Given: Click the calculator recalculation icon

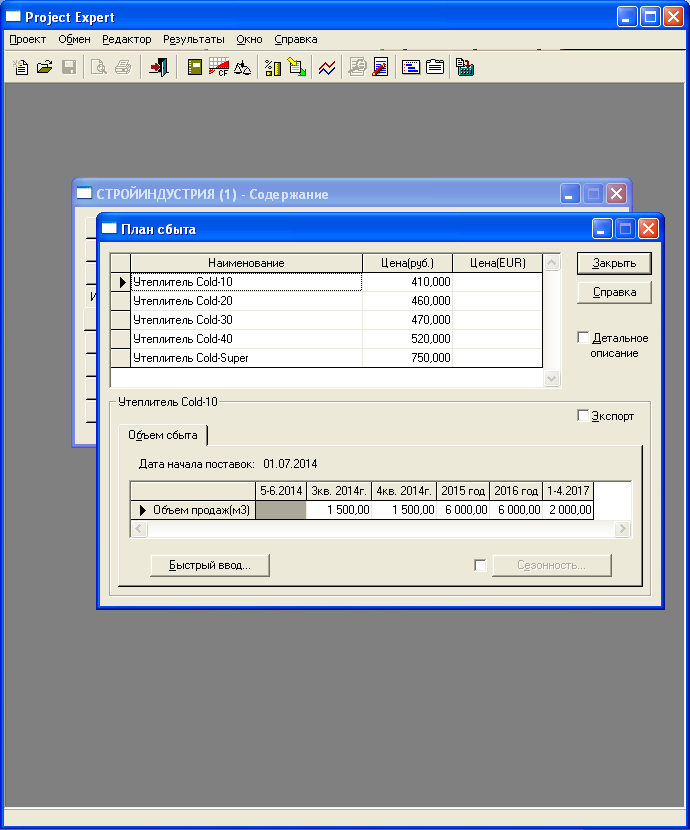Looking at the screenshot, I should click(465, 67).
